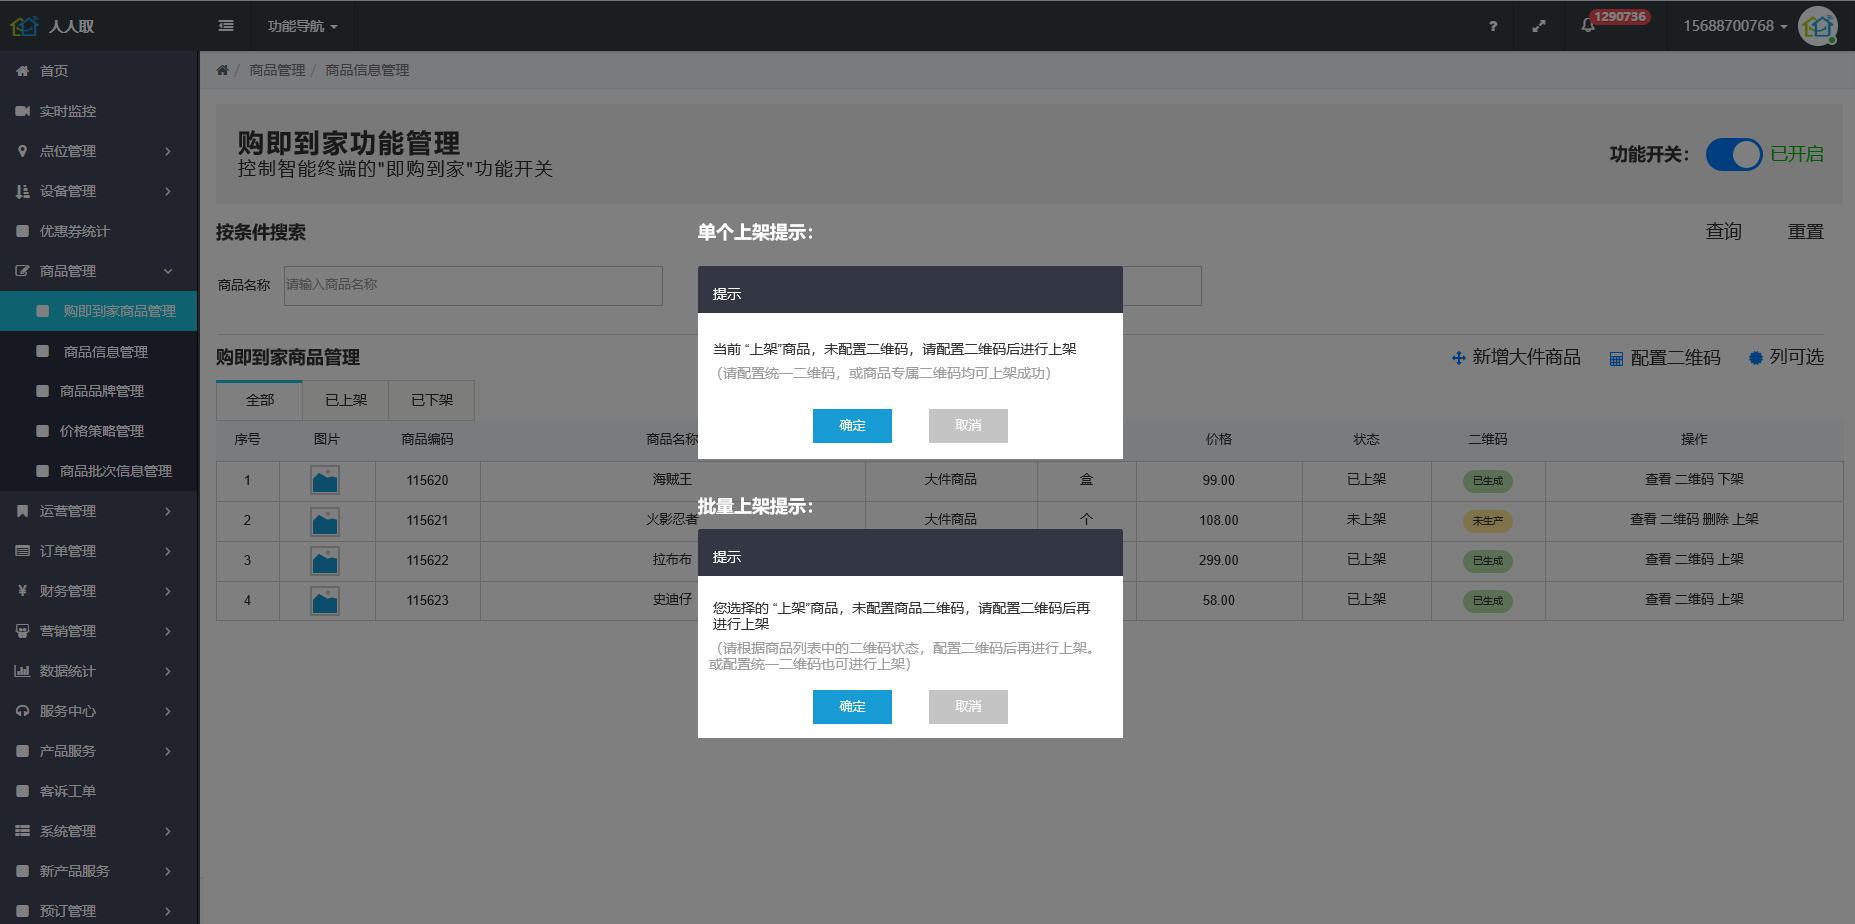This screenshot has height=924, width=1855.
Task: Click the hamburger menu icon in header
Action: 226,26
